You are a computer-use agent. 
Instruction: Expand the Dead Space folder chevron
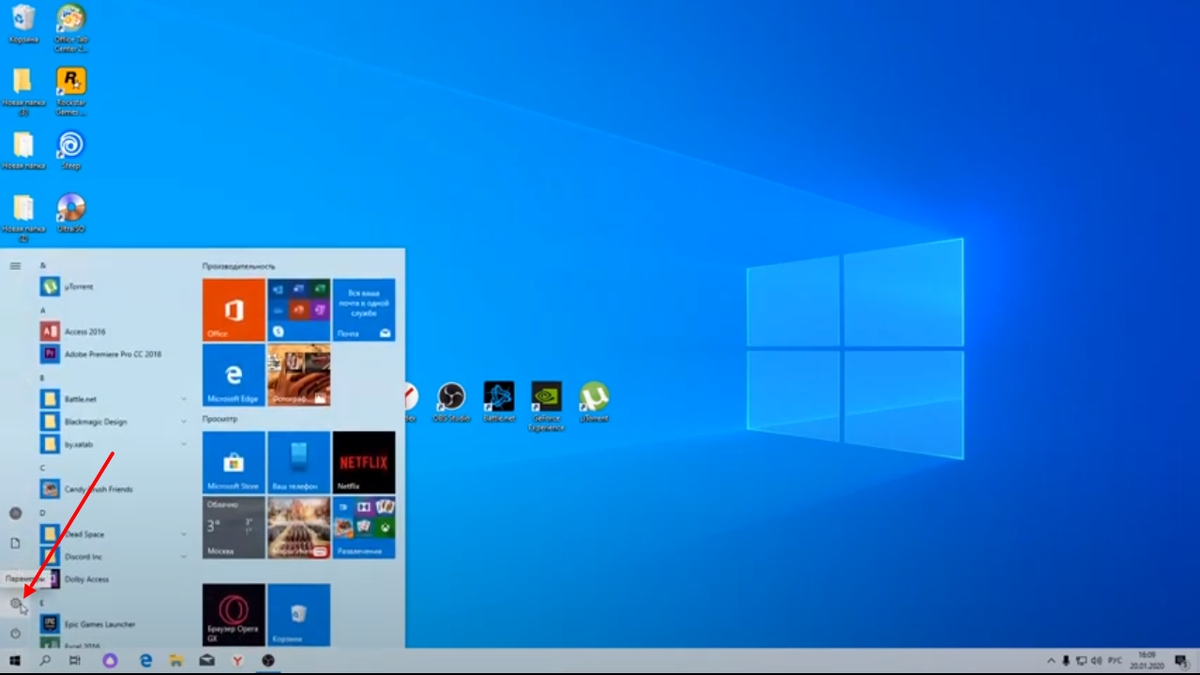click(184, 534)
